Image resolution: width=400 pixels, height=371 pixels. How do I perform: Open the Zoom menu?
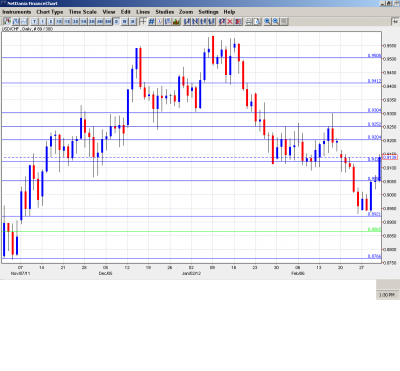pos(186,12)
